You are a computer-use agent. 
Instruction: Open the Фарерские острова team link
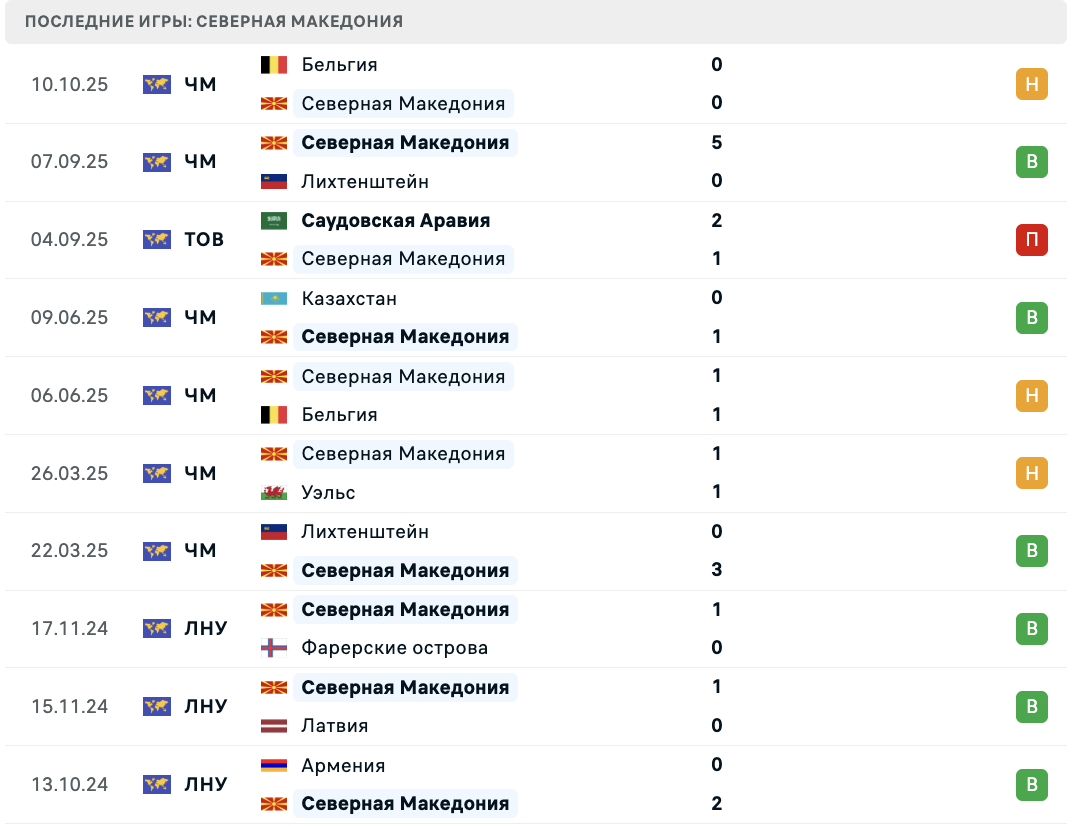click(395, 648)
